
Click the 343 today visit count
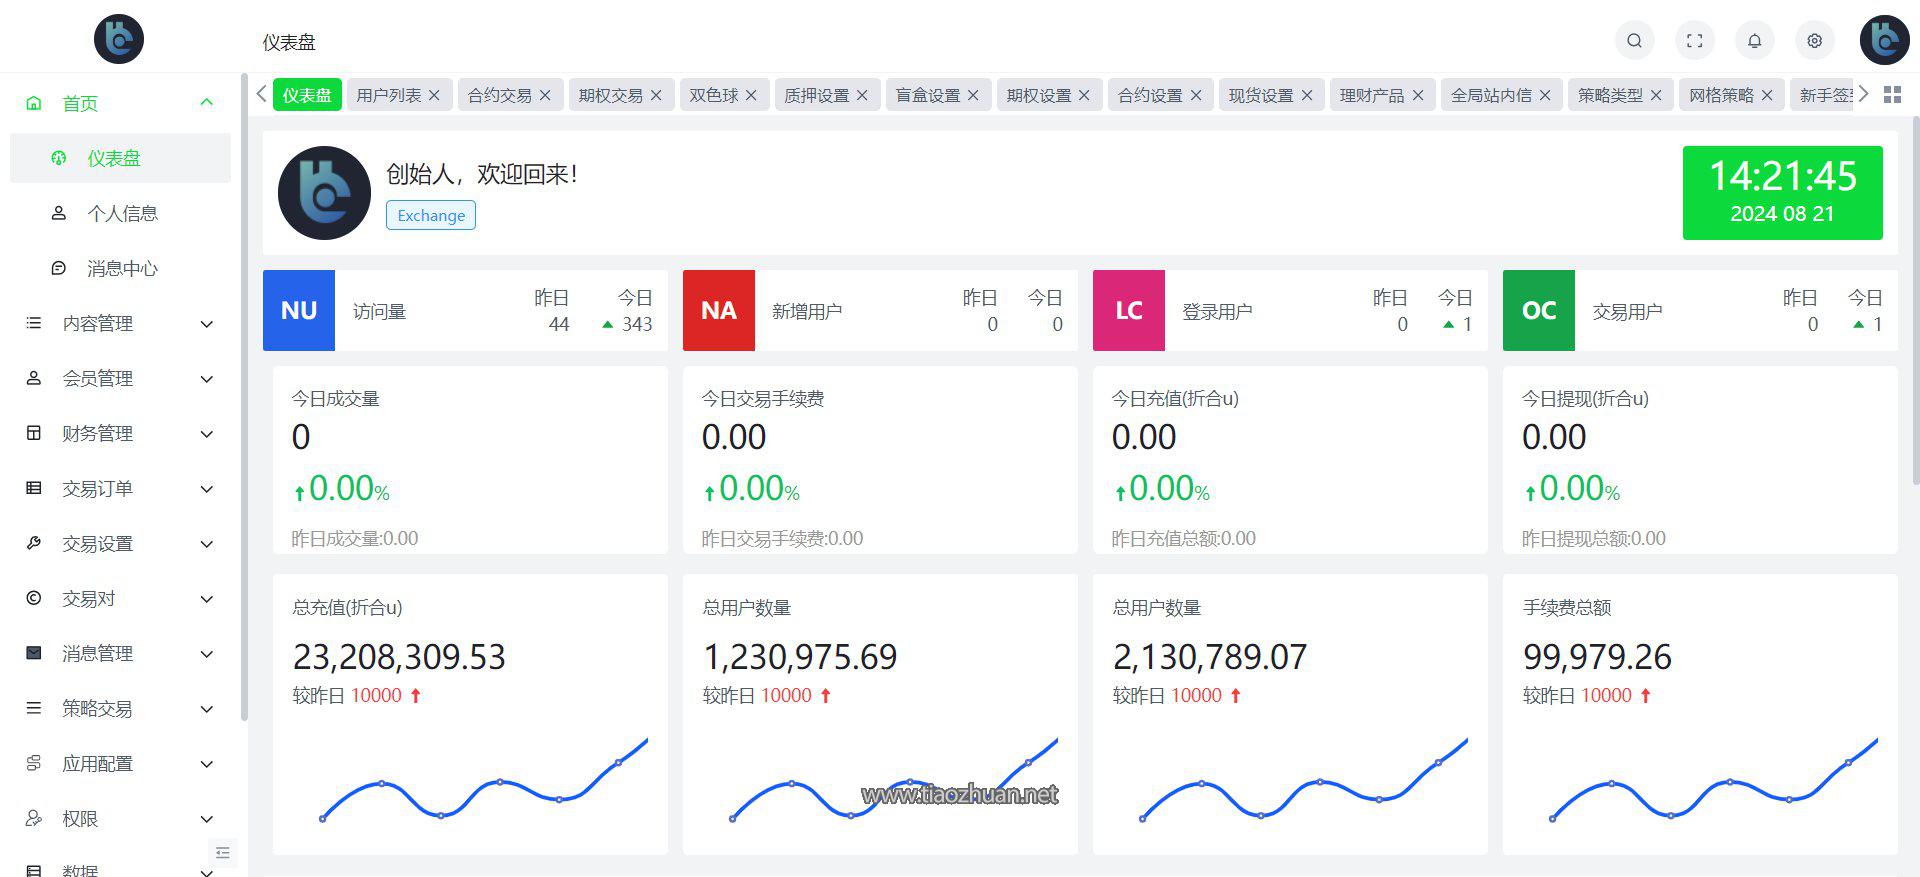pyautogui.click(x=637, y=324)
